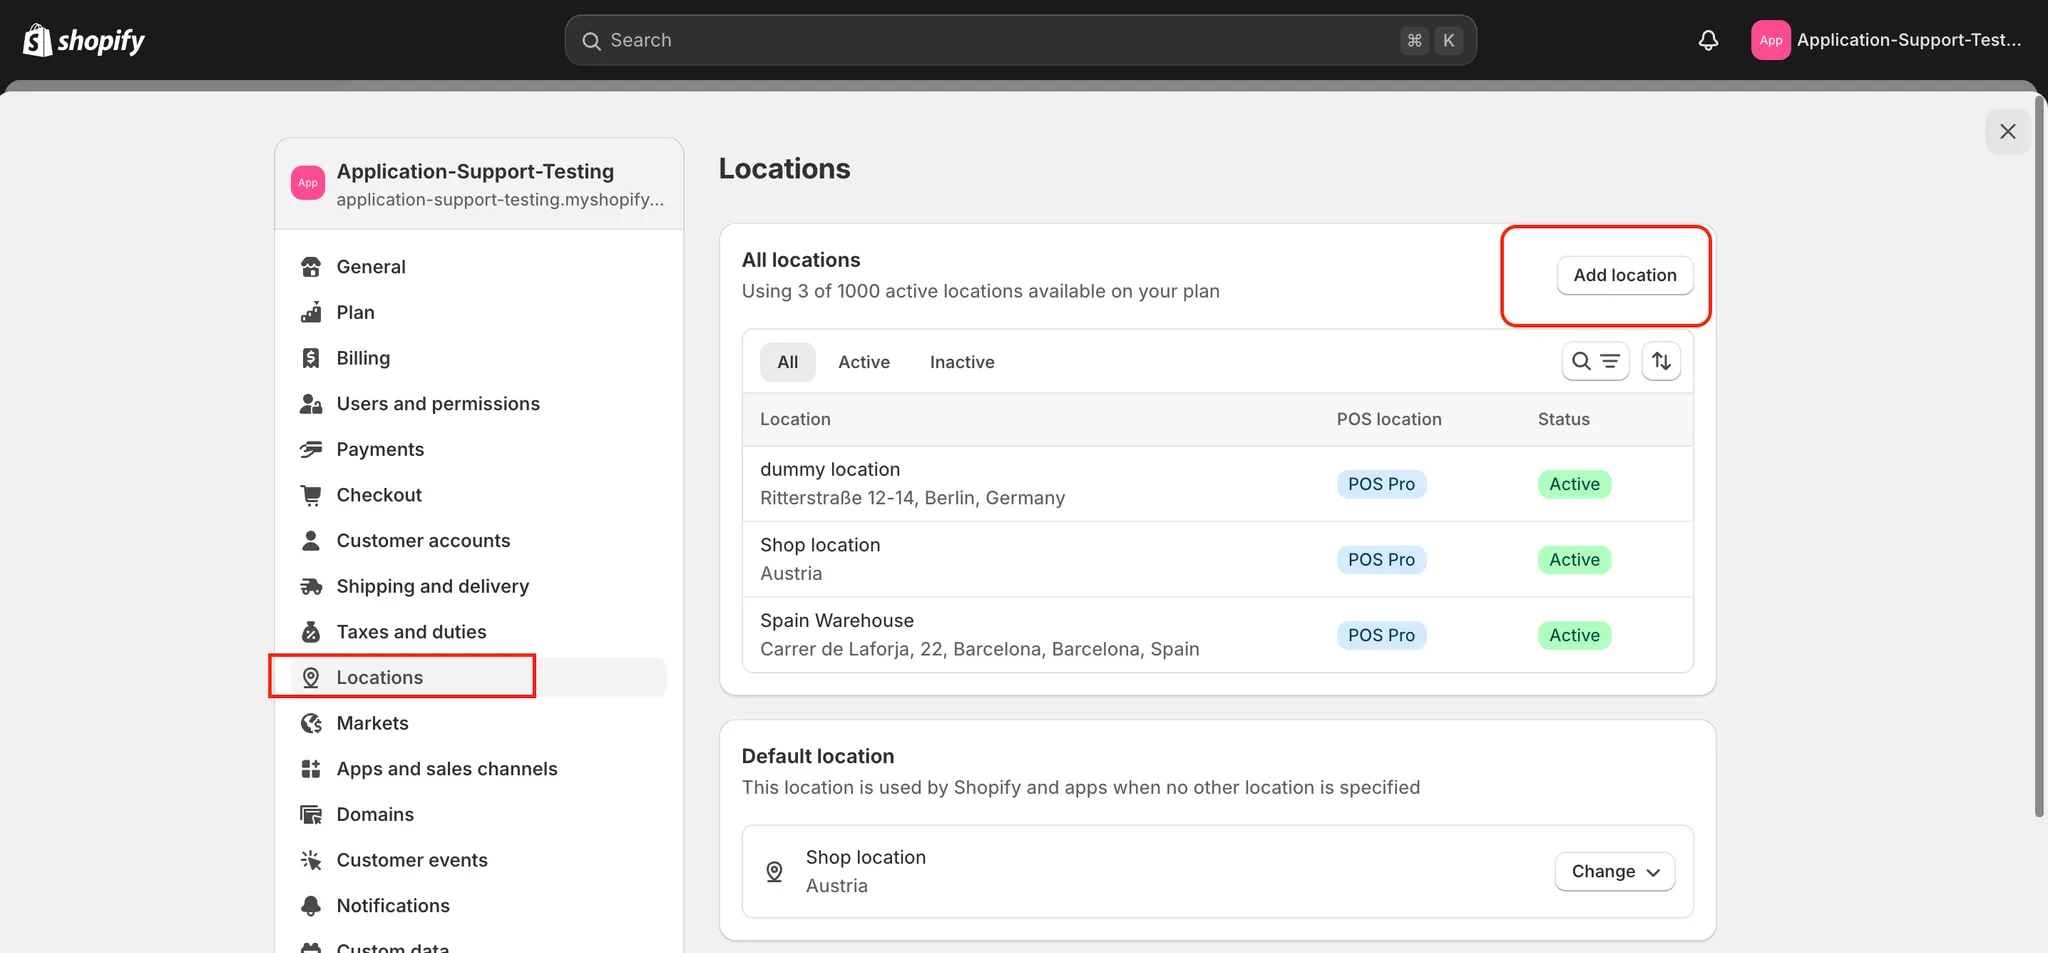Click the Shopify logo

tap(84, 40)
